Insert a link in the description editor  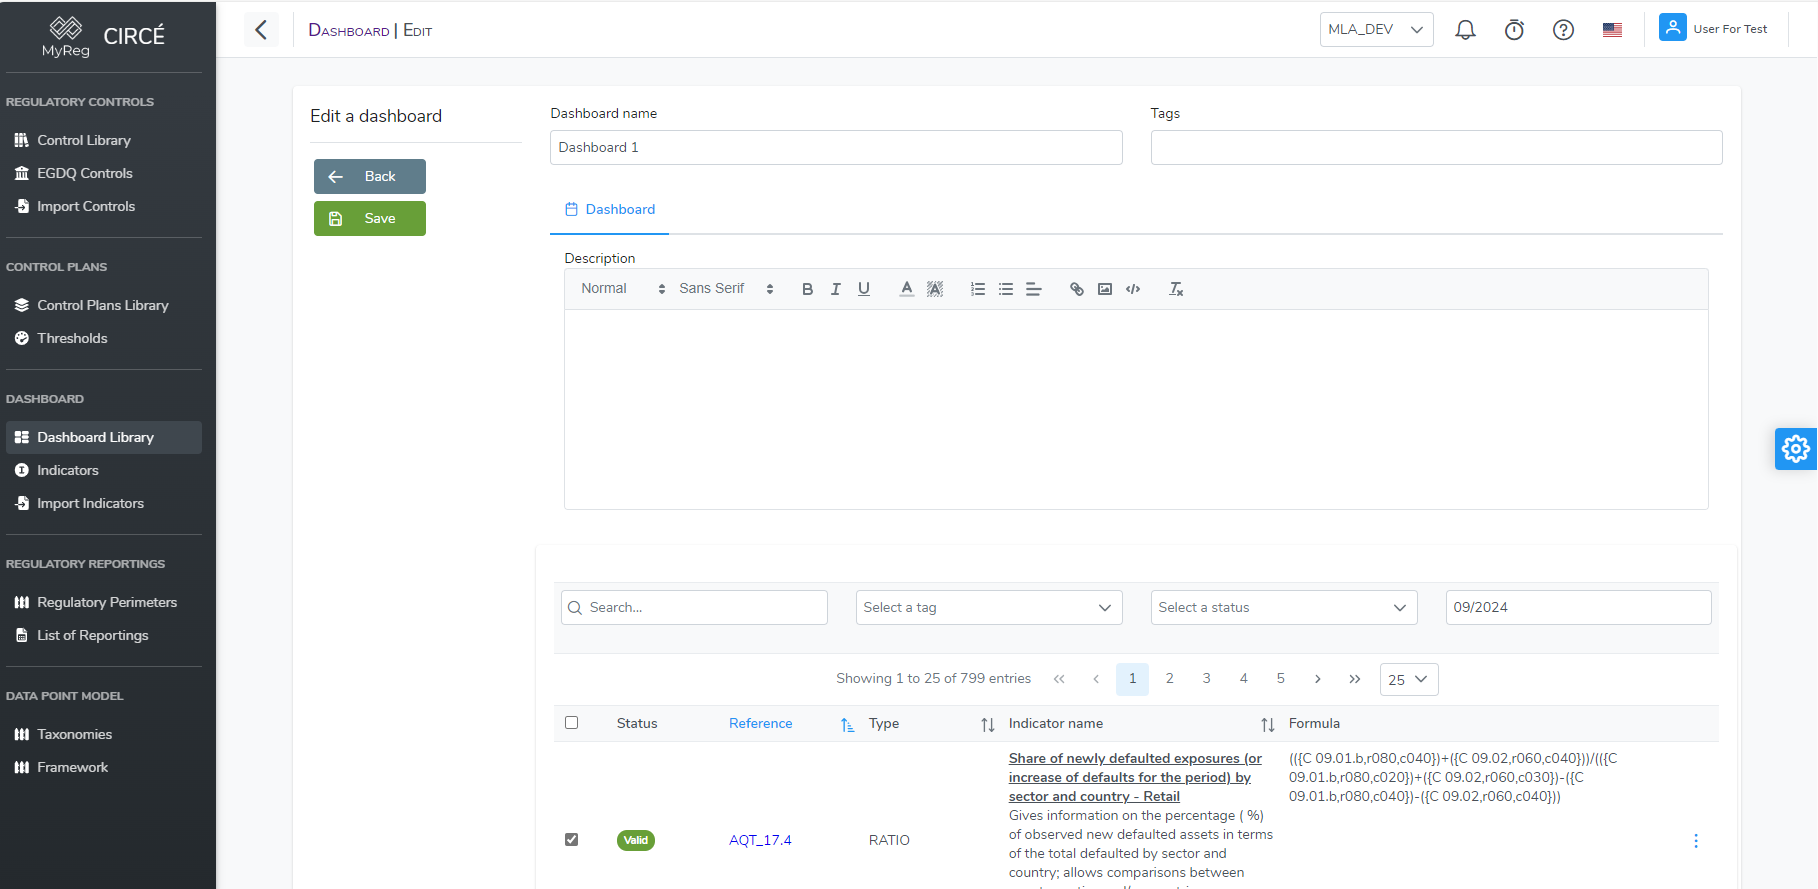coord(1076,289)
